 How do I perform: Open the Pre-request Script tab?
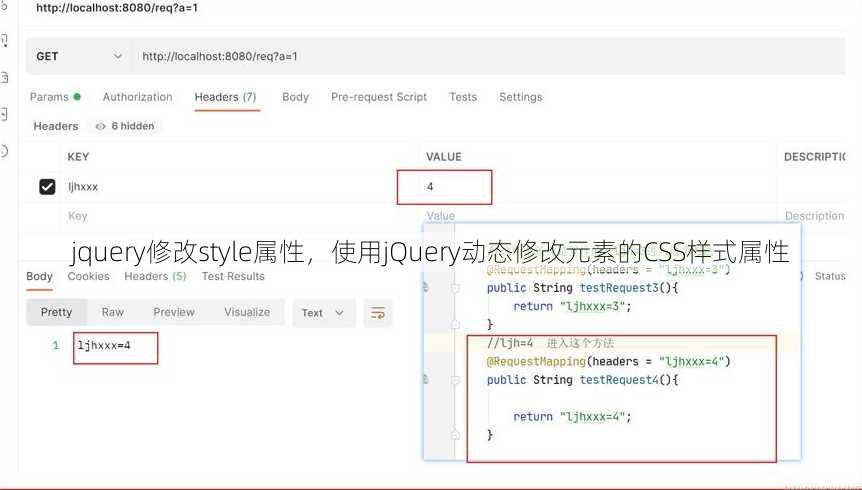point(379,97)
